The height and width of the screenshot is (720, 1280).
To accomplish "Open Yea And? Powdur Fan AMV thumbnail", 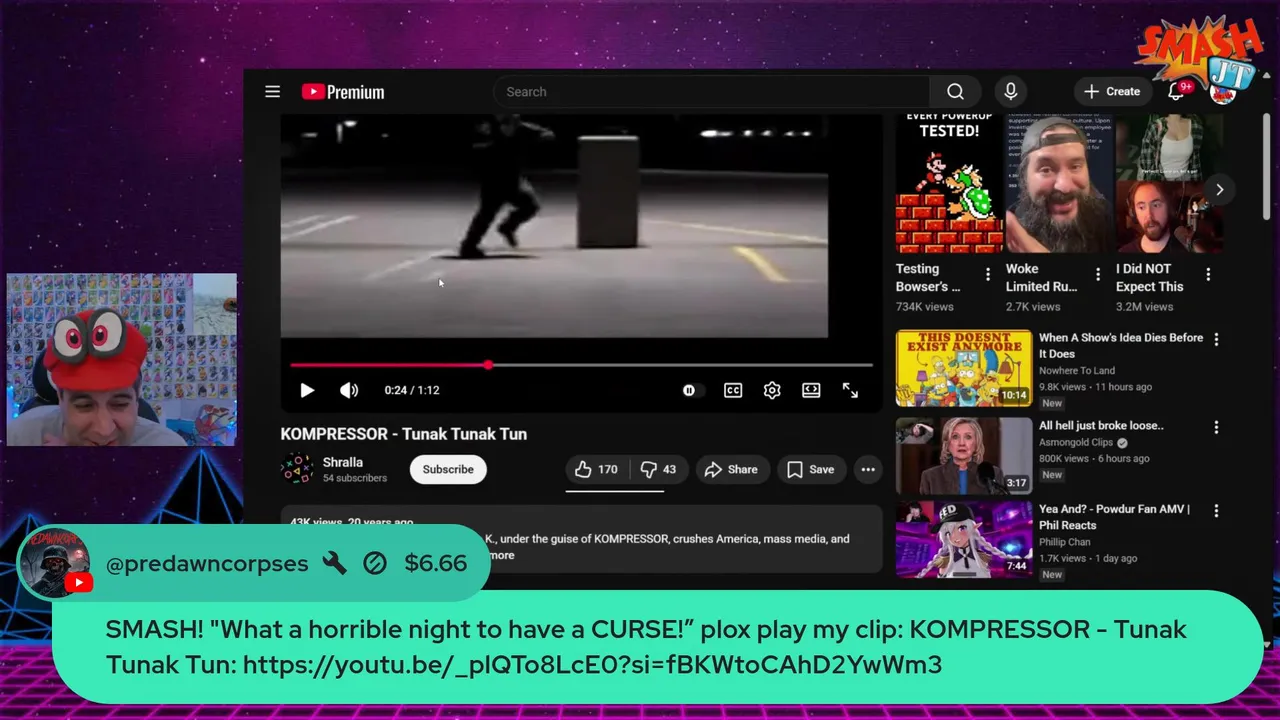I will tap(964, 540).
